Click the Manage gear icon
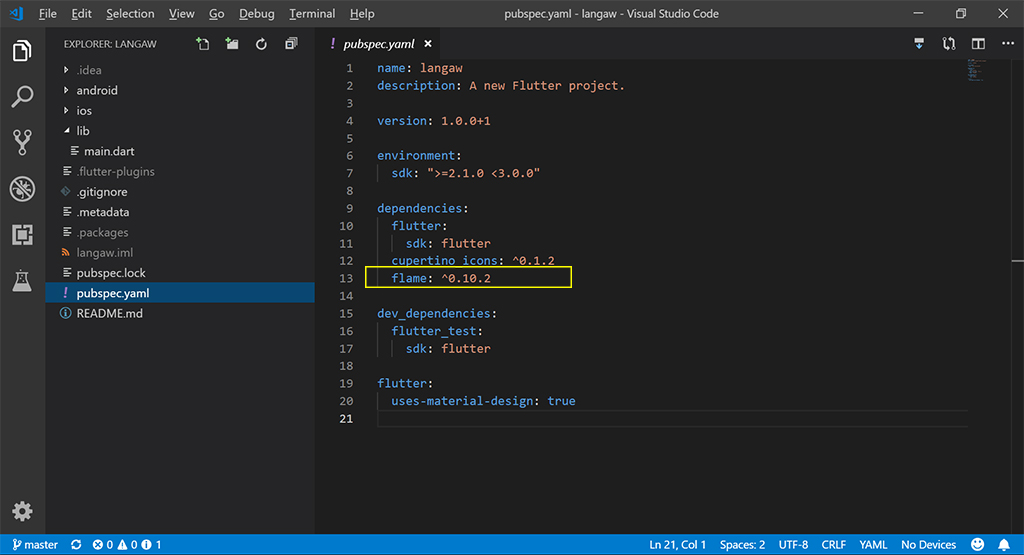The image size is (1024, 555). 22,511
